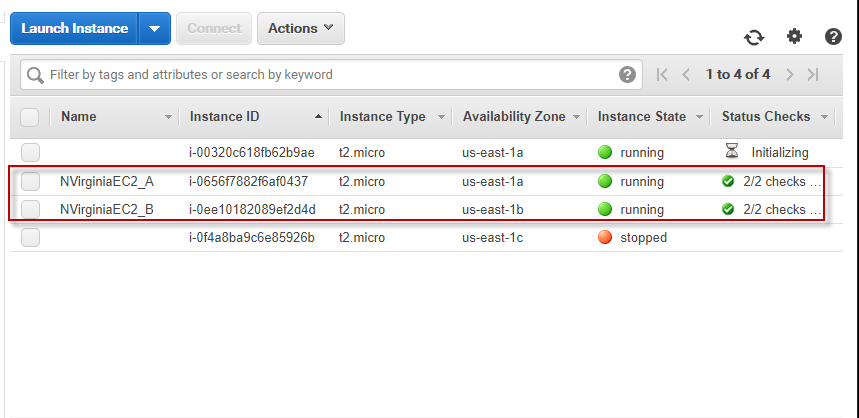The width and height of the screenshot is (859, 418).
Task: Click the Launch Instance button
Action: tap(74, 28)
